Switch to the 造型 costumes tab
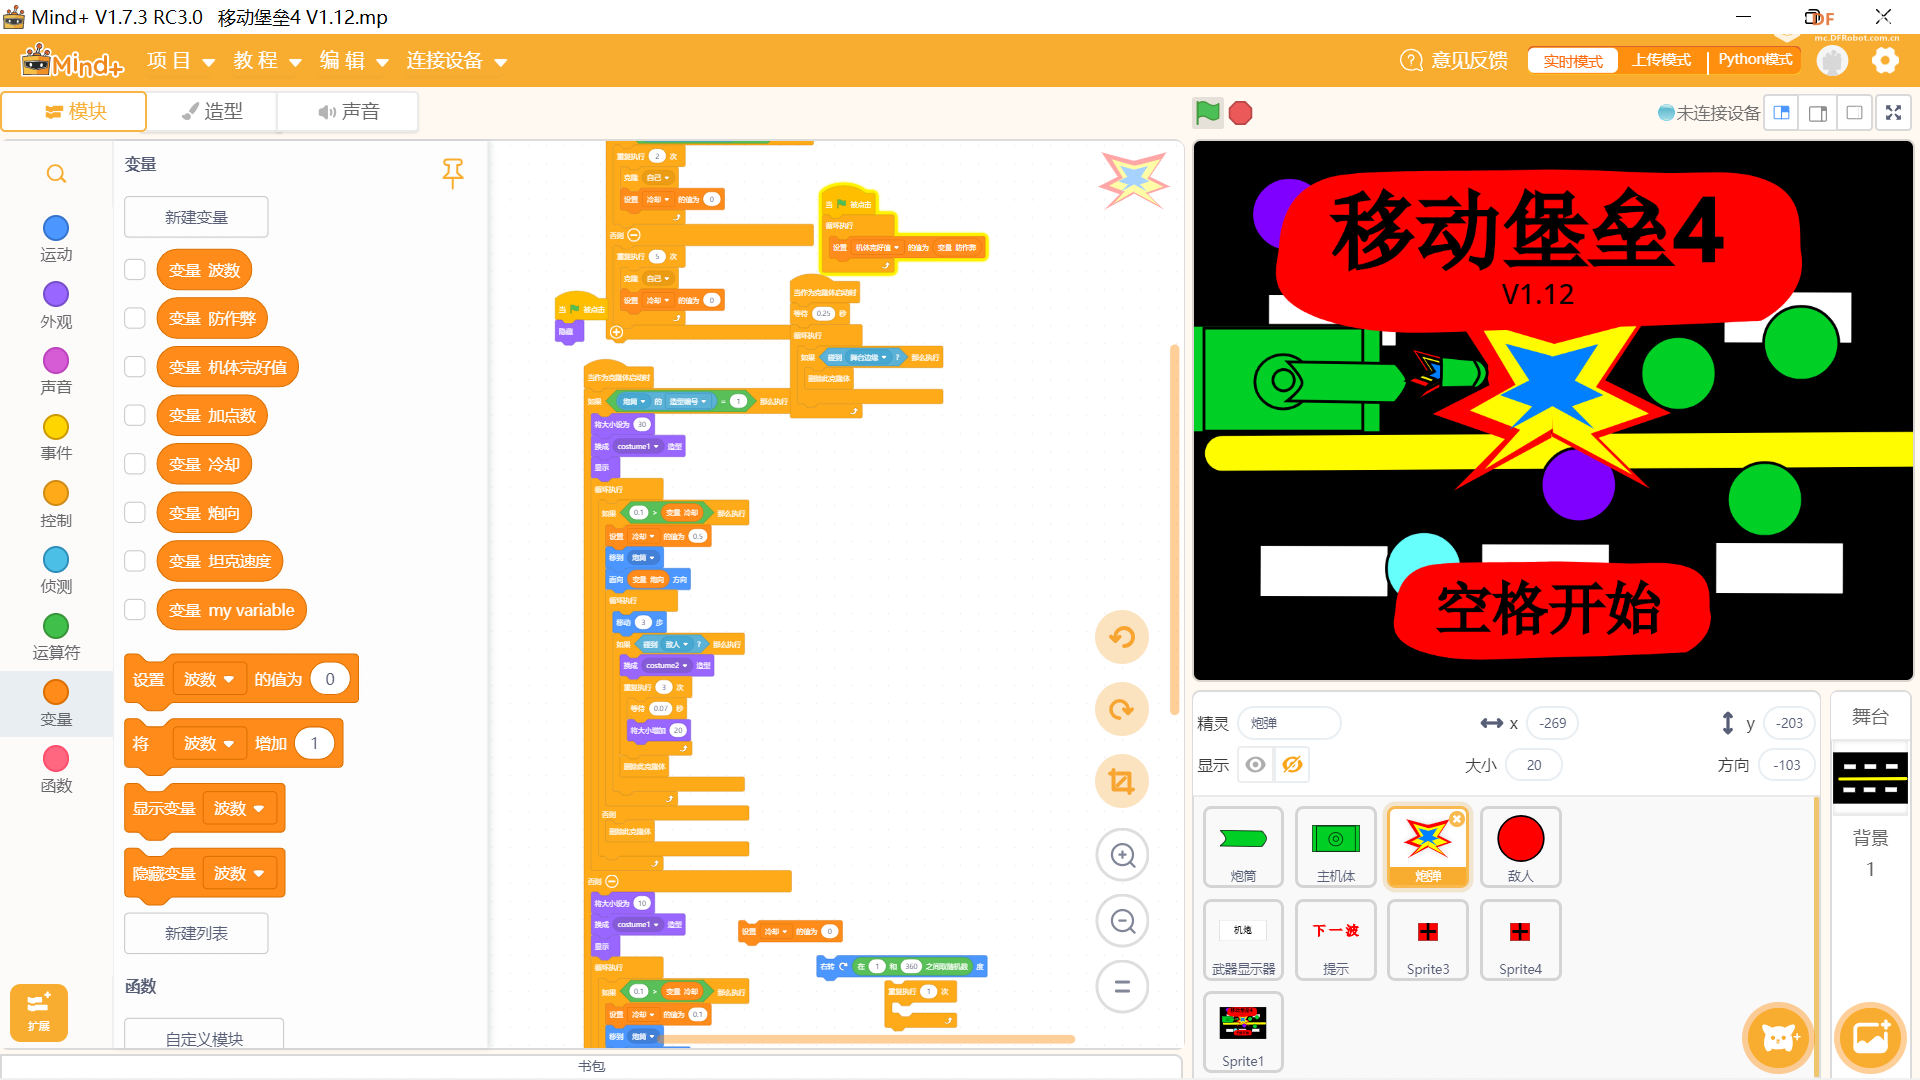This screenshot has width=1920, height=1080. 212,111
